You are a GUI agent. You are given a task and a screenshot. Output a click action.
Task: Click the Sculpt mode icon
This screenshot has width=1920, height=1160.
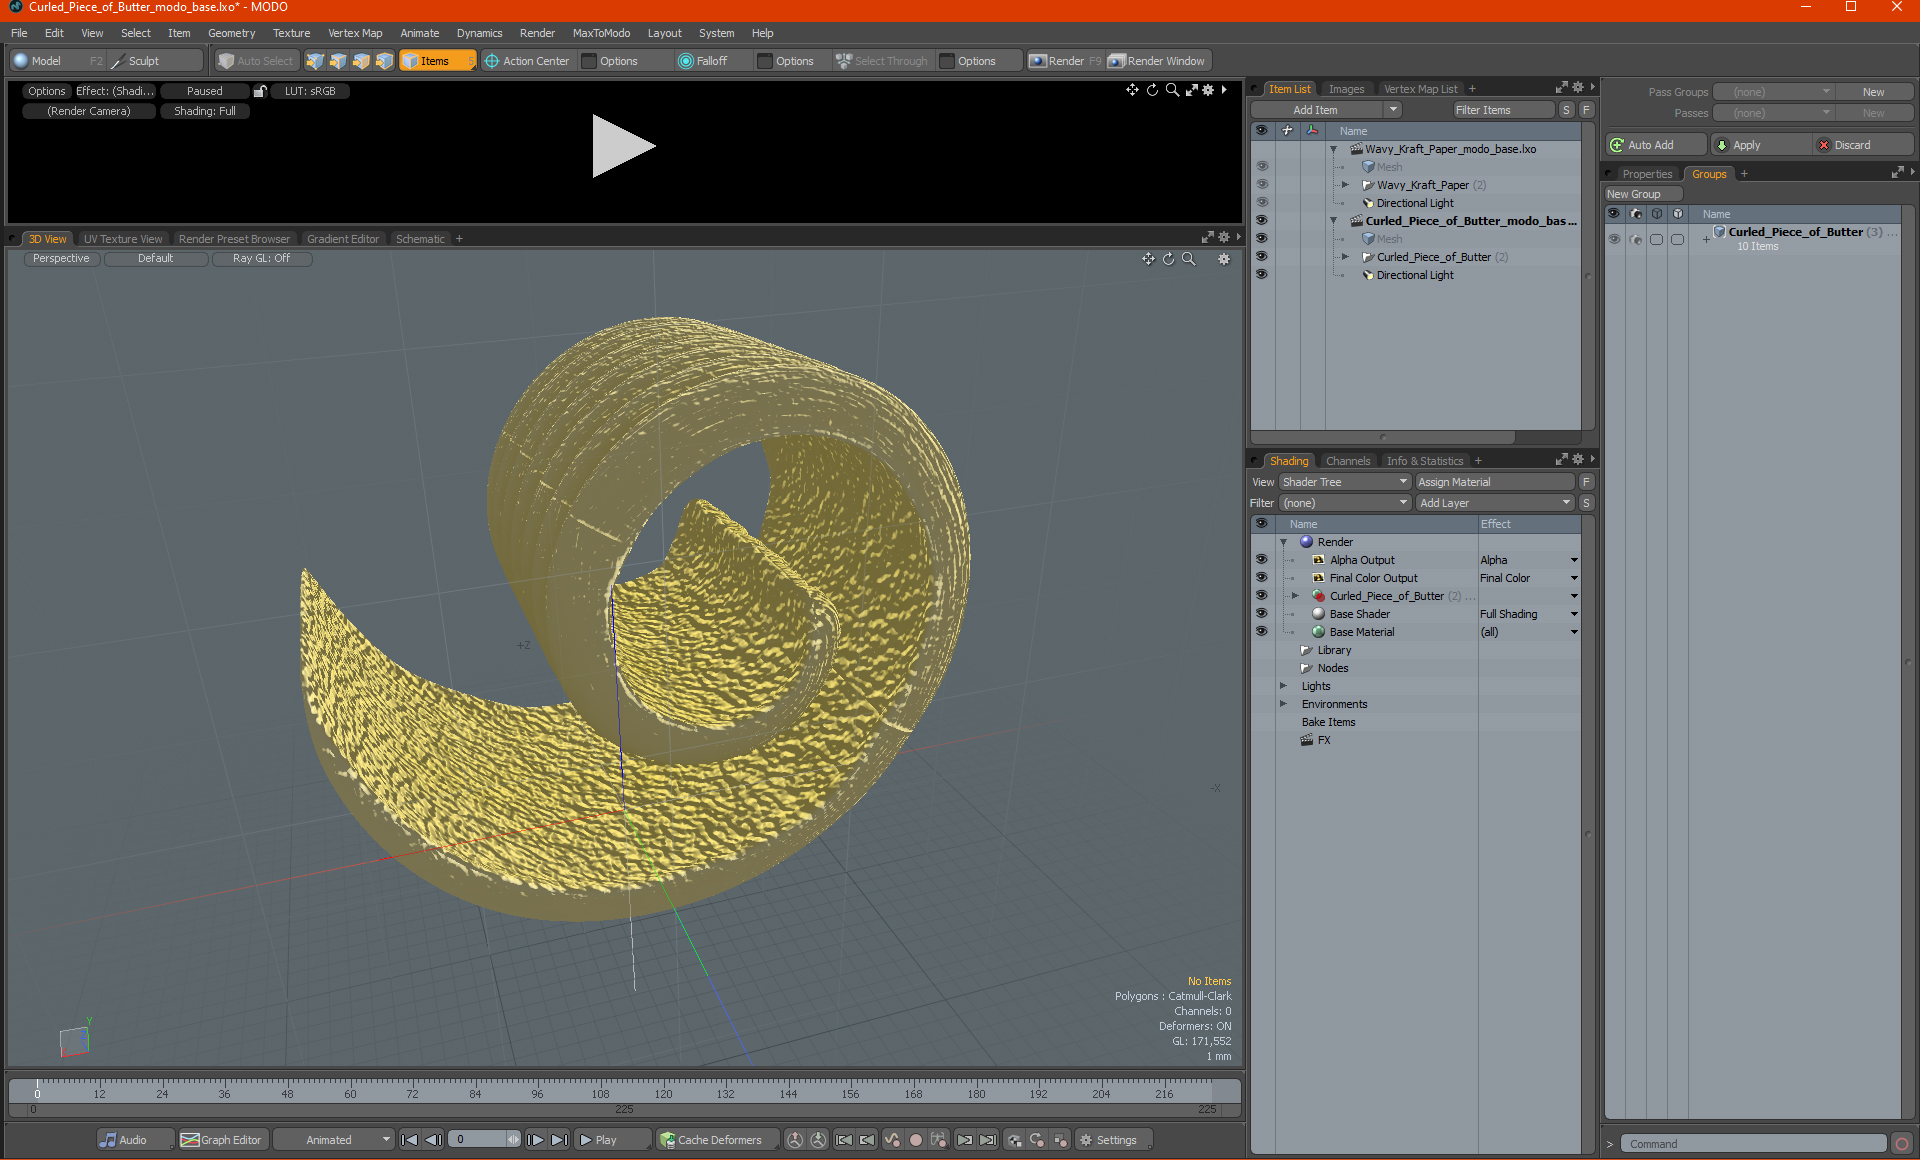click(119, 61)
